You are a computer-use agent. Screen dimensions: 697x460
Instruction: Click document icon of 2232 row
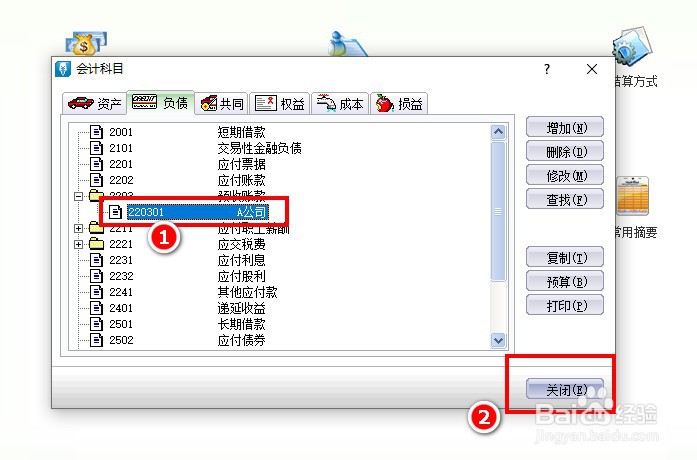click(96, 276)
